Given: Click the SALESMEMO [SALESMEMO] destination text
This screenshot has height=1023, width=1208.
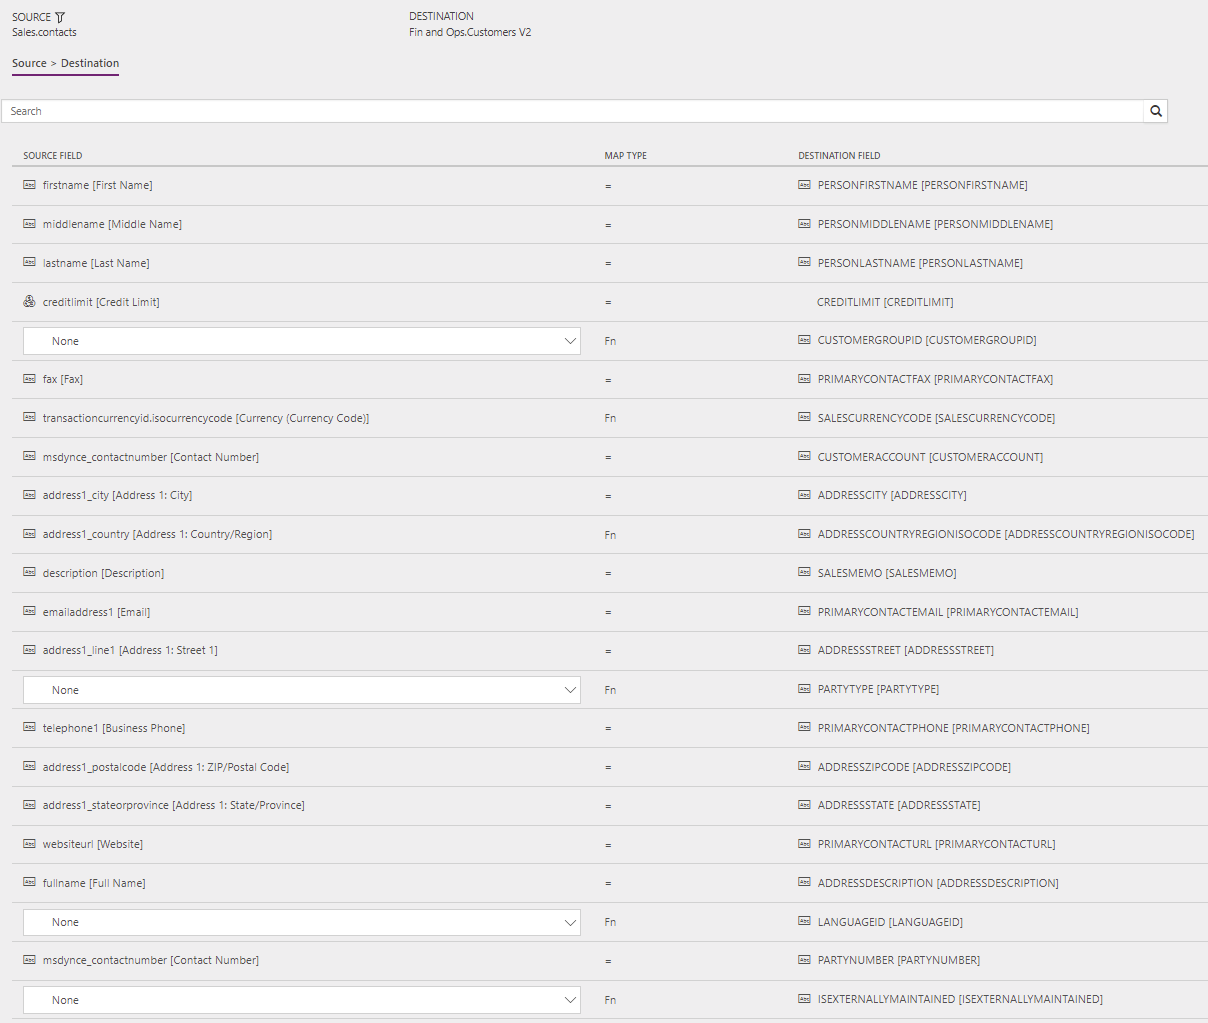Looking at the screenshot, I should [887, 573].
